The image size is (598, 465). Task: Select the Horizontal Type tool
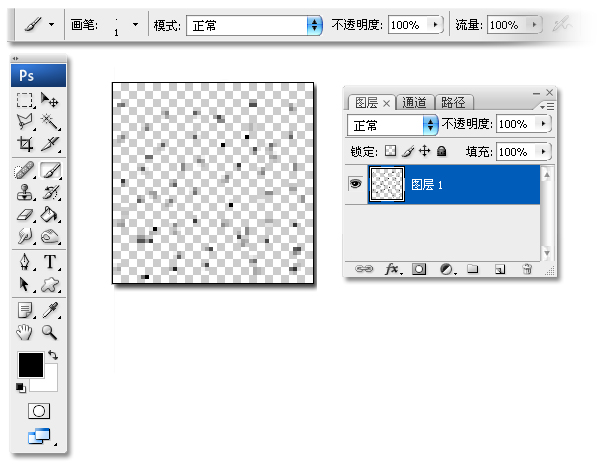click(x=50, y=262)
